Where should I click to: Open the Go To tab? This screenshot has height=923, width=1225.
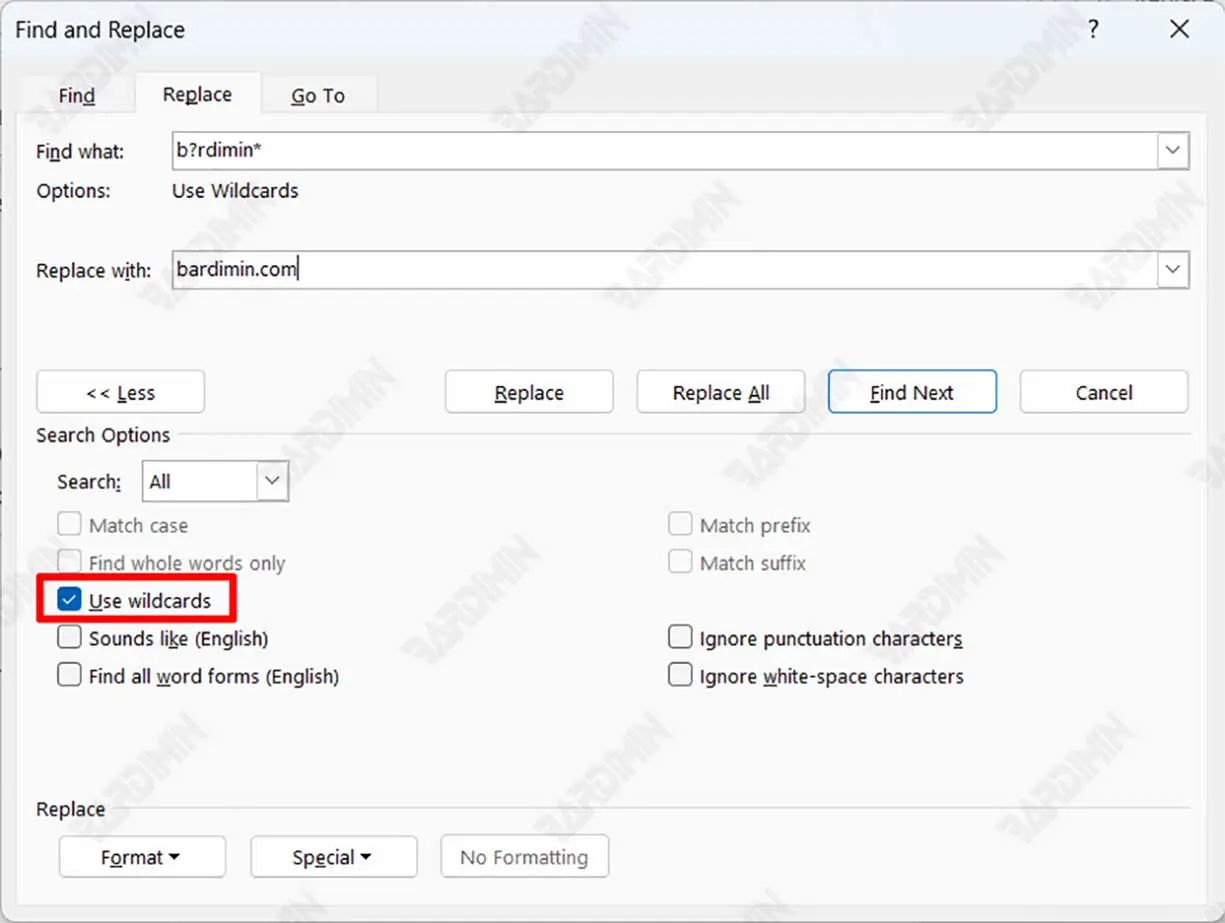pos(318,96)
